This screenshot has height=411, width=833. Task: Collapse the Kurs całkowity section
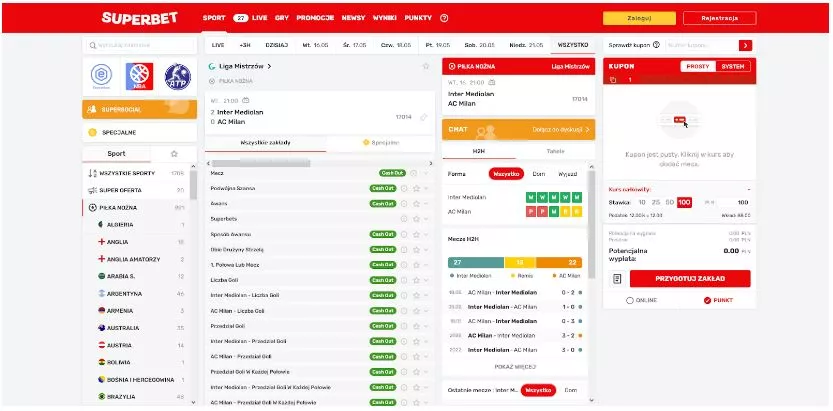pyautogui.click(x=749, y=190)
